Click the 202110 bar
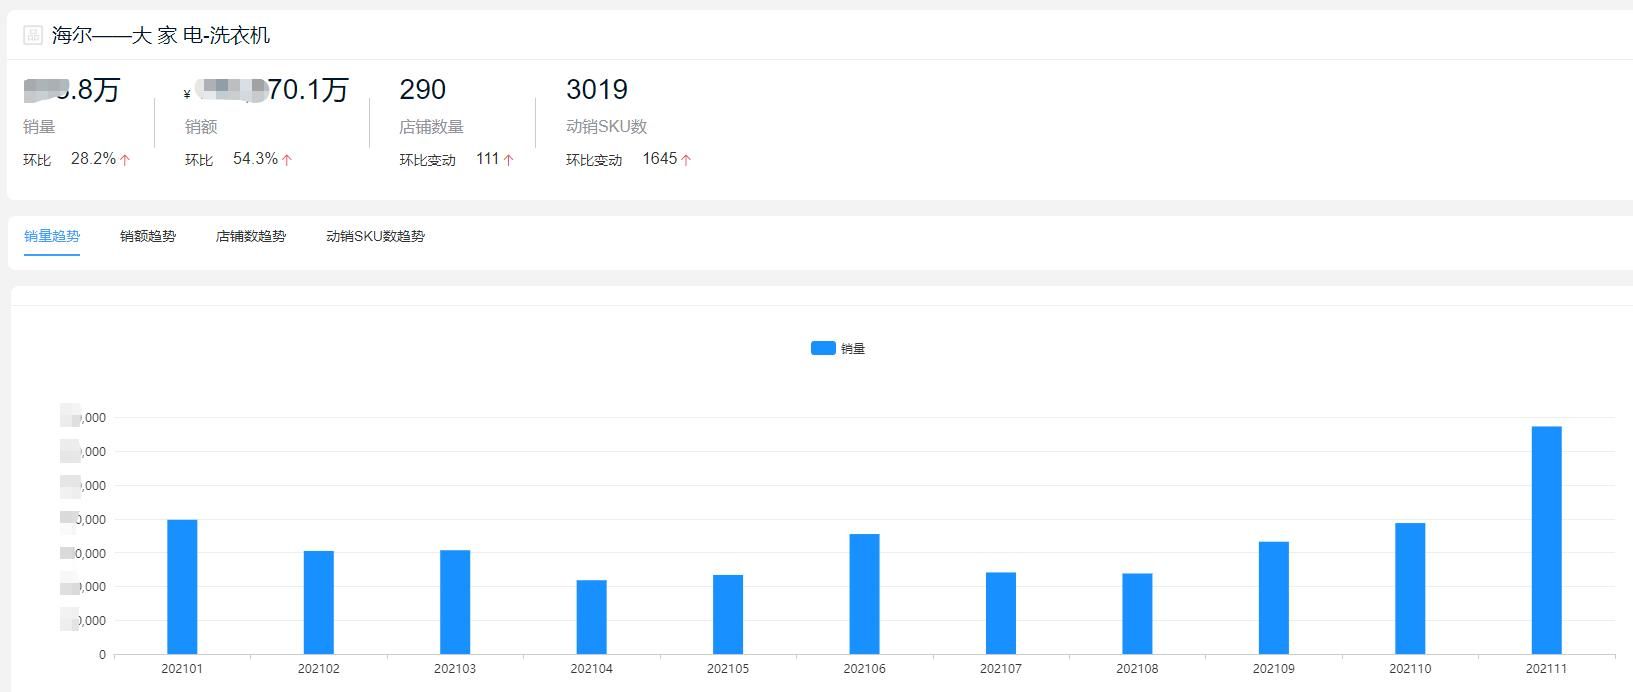The image size is (1633, 692). click(1410, 589)
